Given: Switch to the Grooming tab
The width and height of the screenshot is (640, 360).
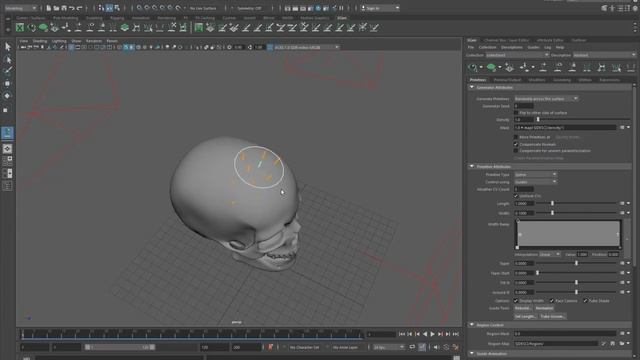Looking at the screenshot, I should tap(562, 80).
